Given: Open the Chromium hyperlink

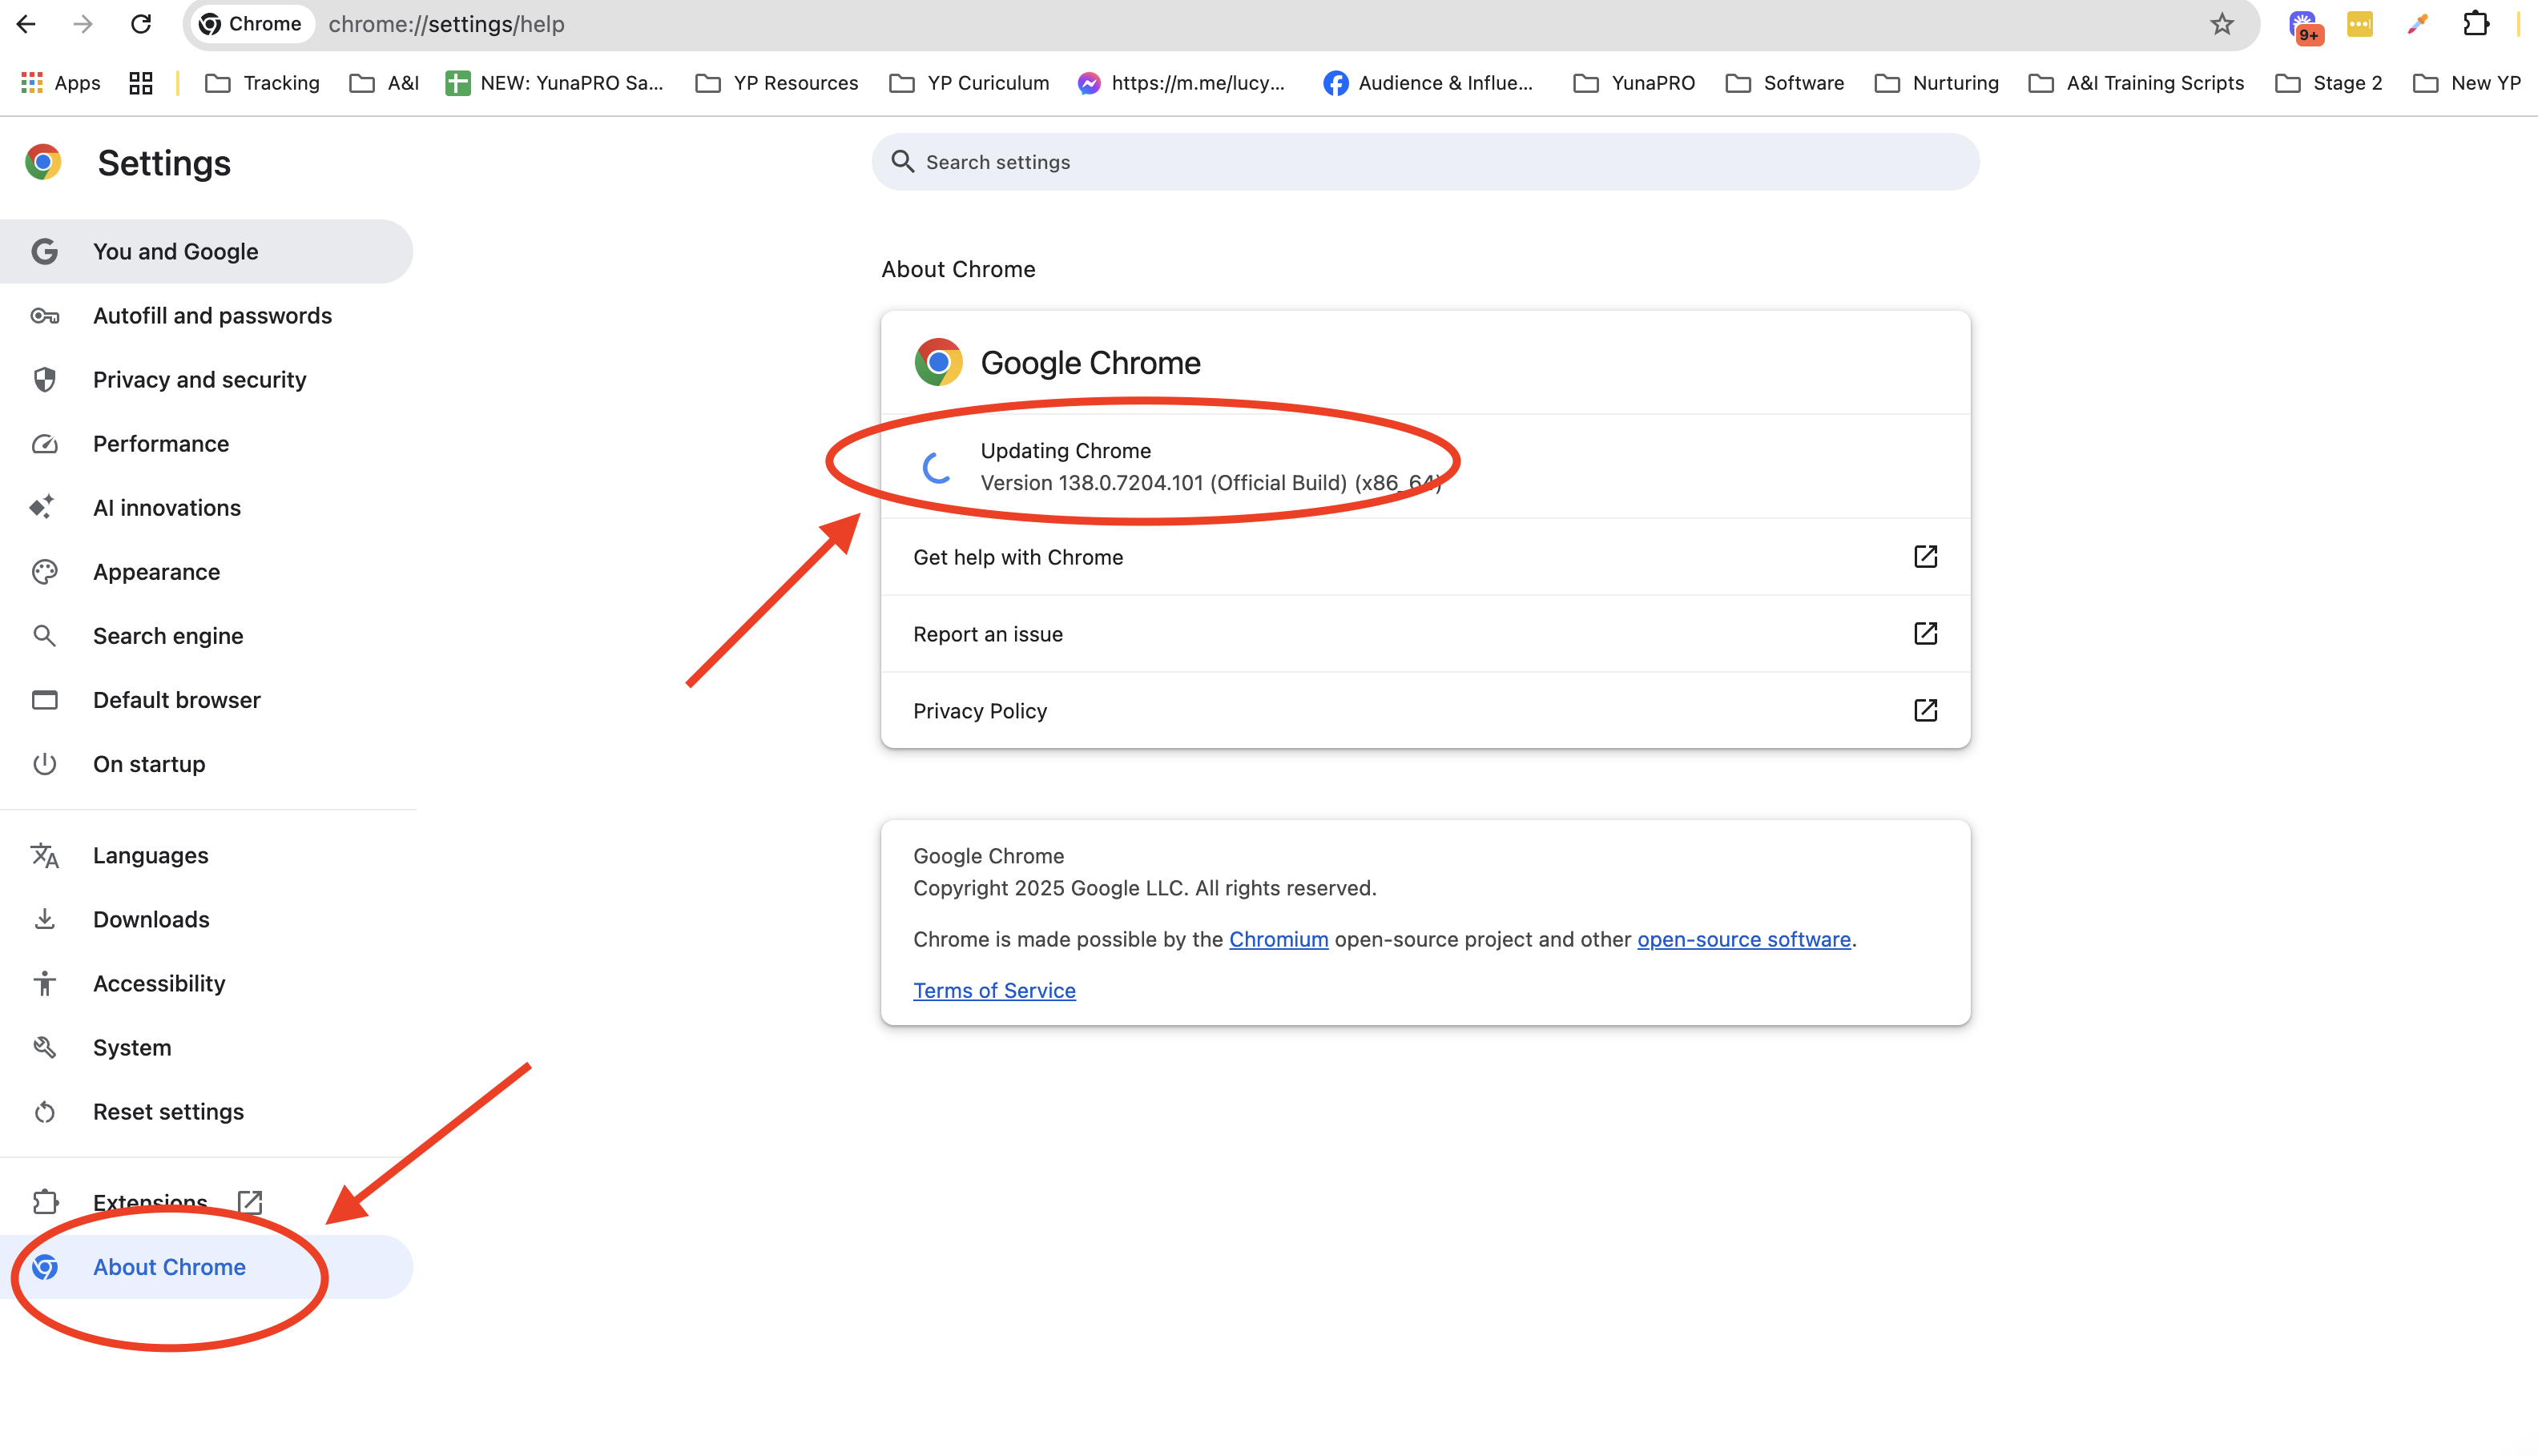Looking at the screenshot, I should click(1278, 939).
